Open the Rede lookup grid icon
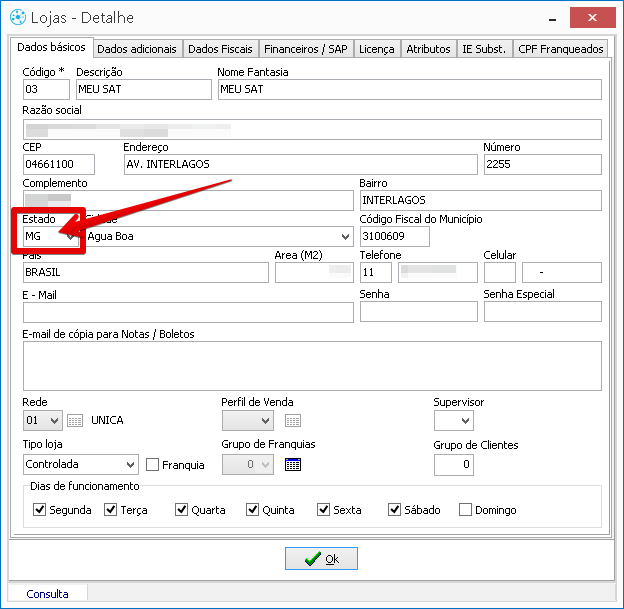 (x=75, y=420)
